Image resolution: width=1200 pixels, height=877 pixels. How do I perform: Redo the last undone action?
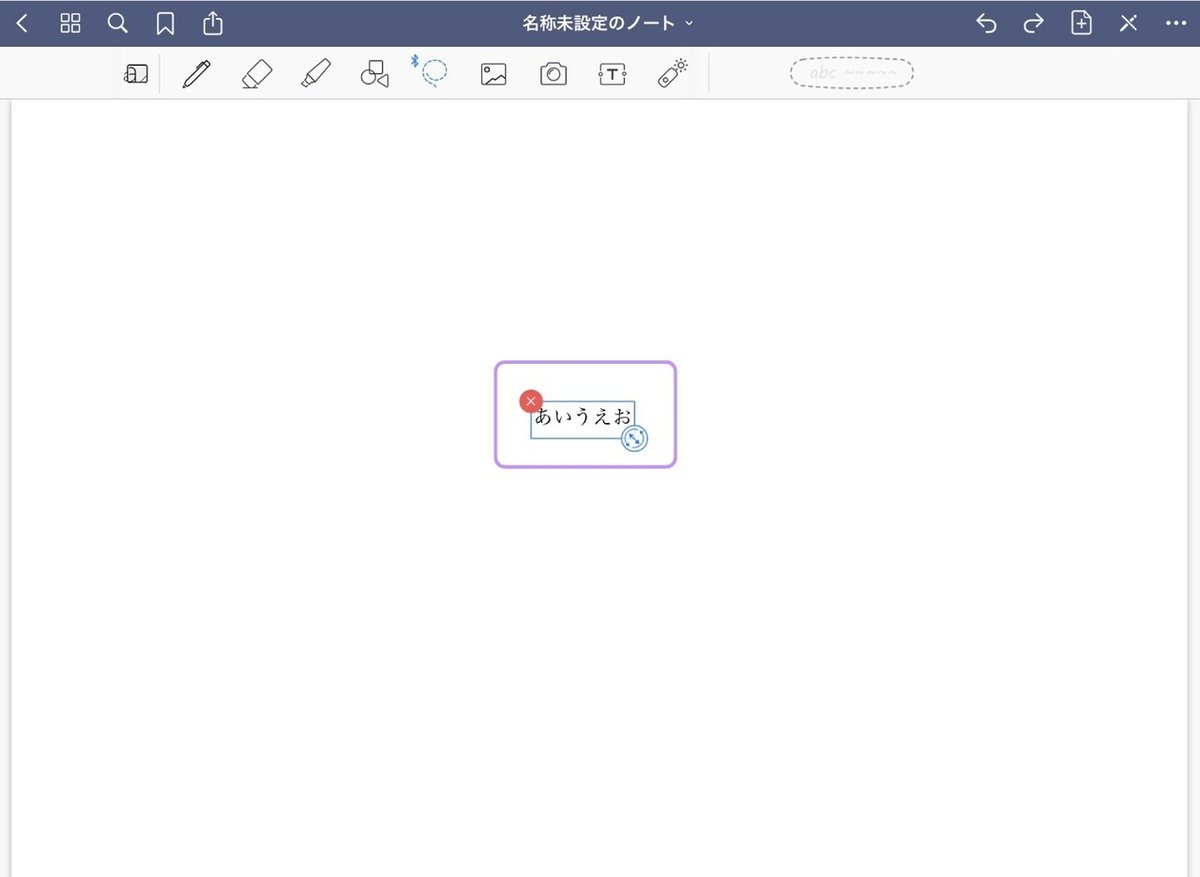tap(1033, 23)
